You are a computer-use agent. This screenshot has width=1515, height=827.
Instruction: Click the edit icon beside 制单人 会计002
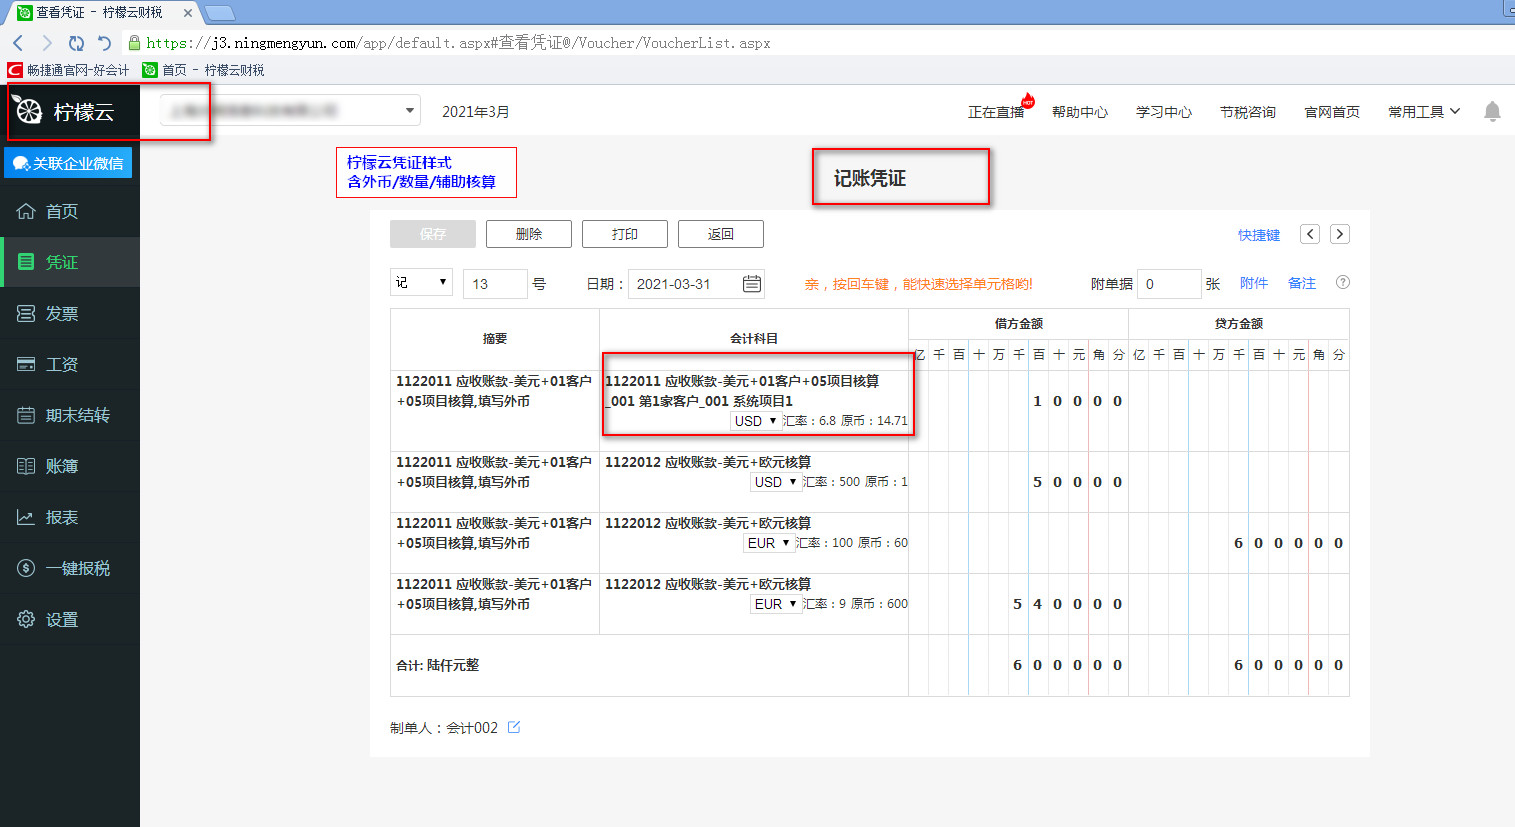click(x=514, y=727)
